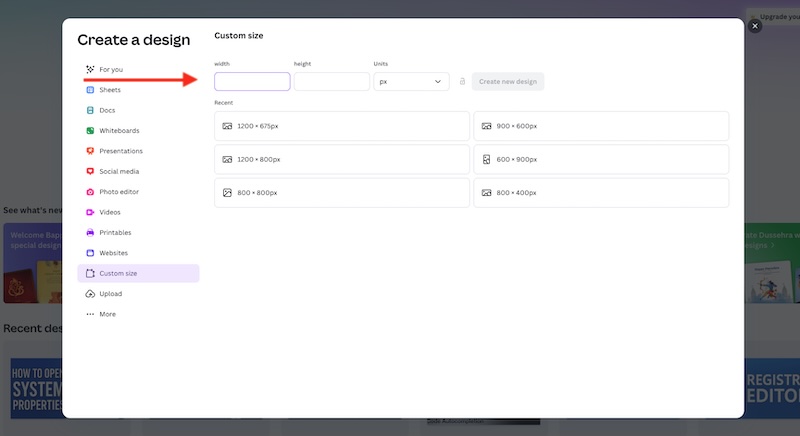
Task: Open the Photo editor icon
Action: tap(90, 192)
